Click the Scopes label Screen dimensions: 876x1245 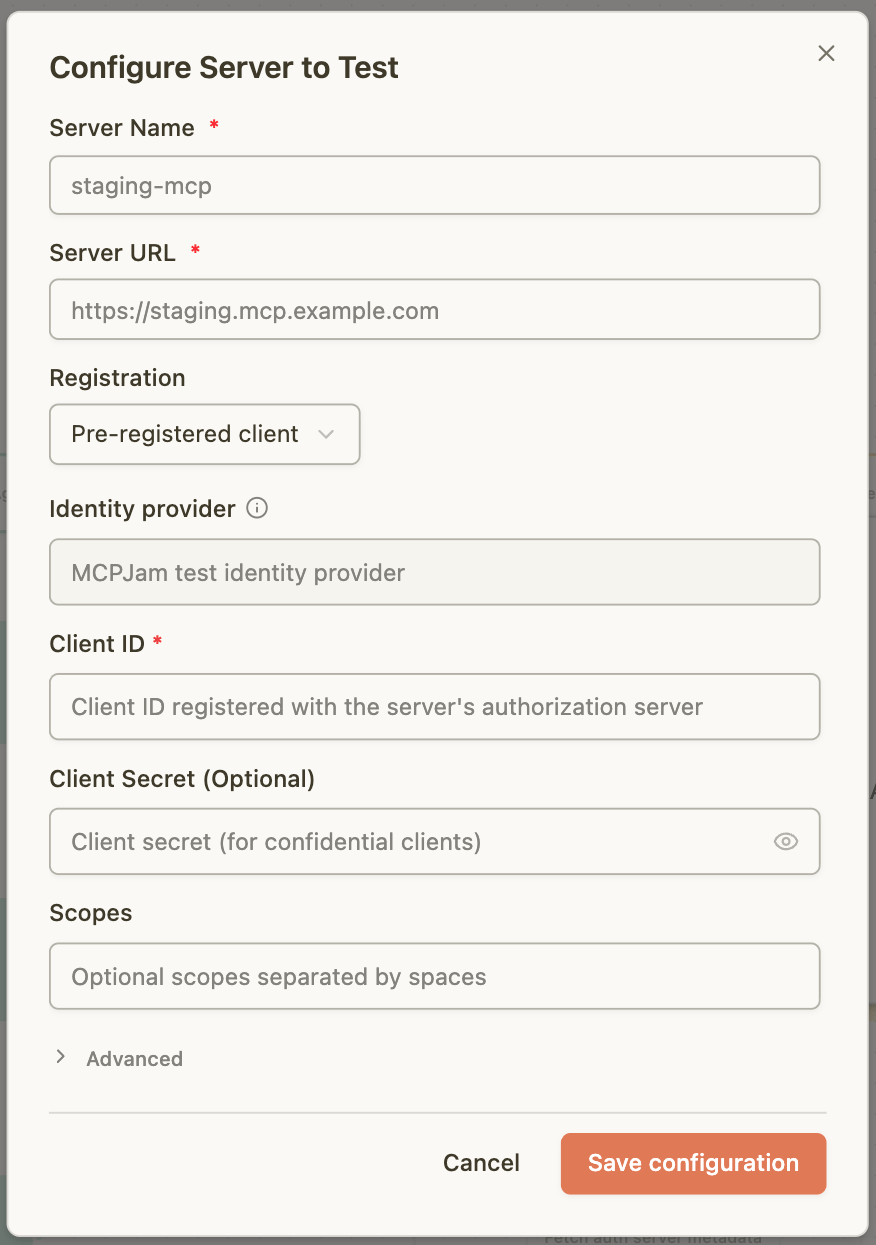click(91, 913)
